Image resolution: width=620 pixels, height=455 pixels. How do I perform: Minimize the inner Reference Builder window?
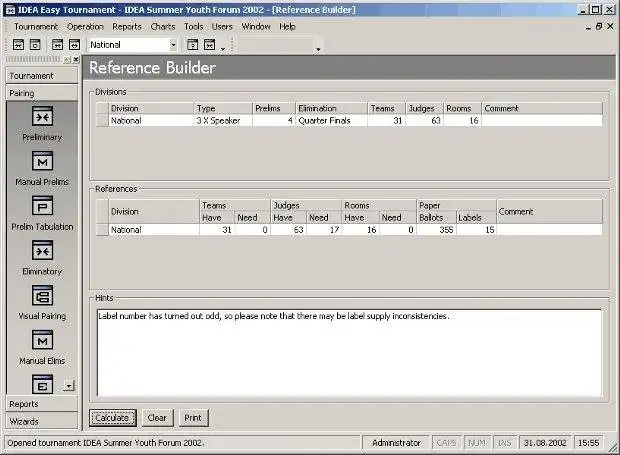[x=588, y=26]
